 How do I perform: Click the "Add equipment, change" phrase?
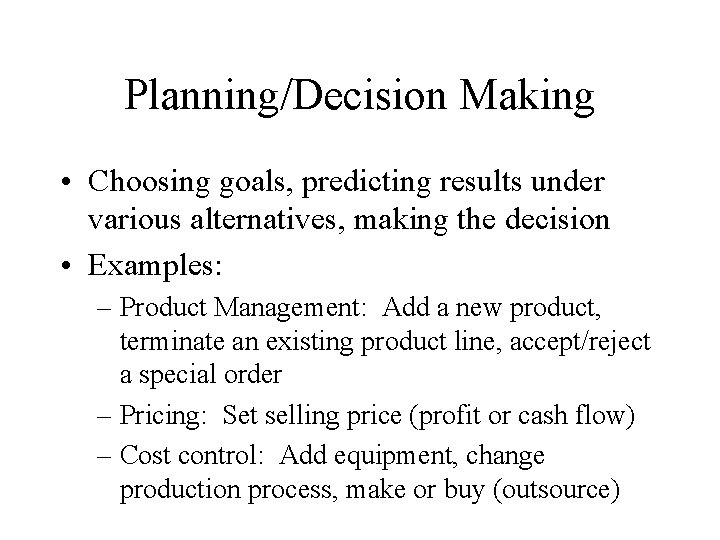(412, 455)
